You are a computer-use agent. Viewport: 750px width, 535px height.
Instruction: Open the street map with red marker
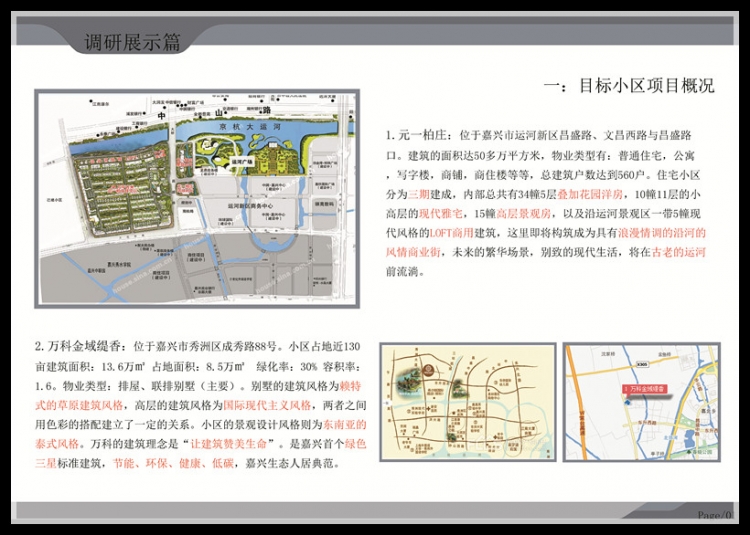point(641,402)
